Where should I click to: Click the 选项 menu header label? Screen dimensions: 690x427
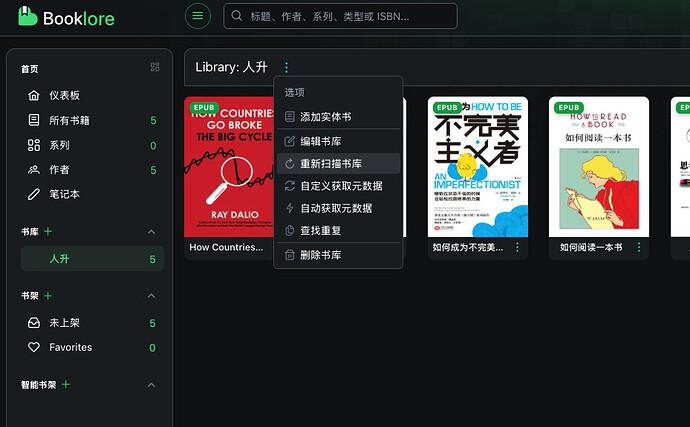coord(294,92)
